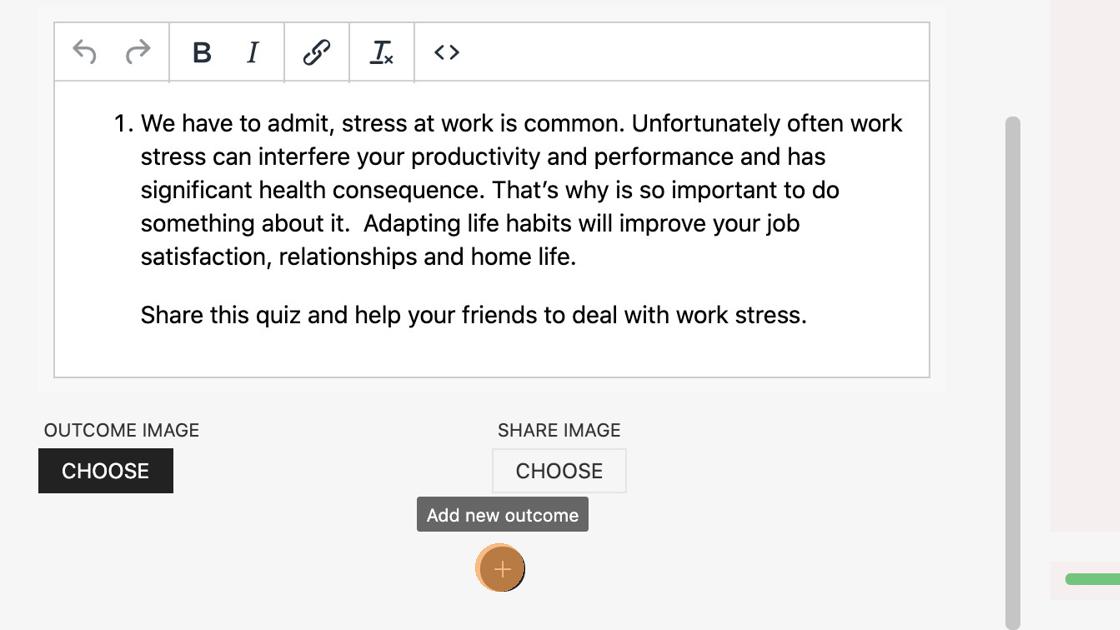Toggle bold formatting

pyautogui.click(x=202, y=52)
